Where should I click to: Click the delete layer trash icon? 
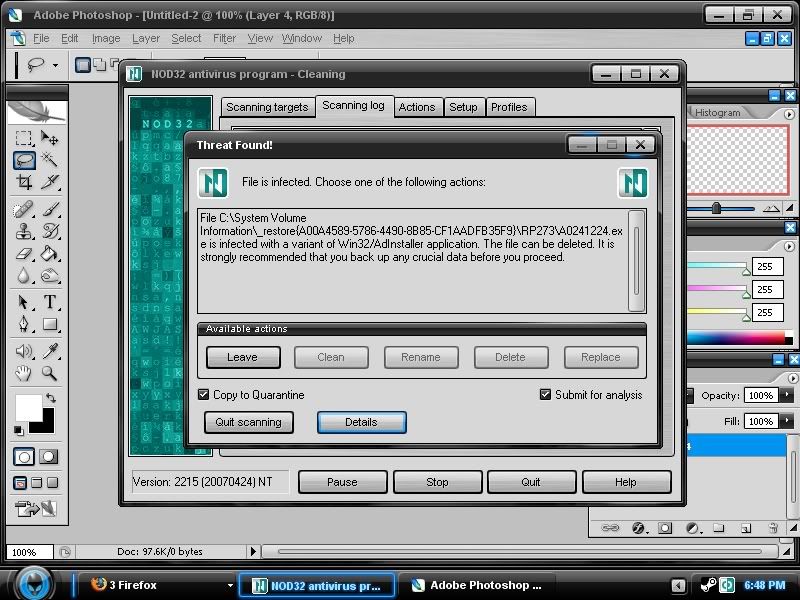pyautogui.click(x=773, y=528)
